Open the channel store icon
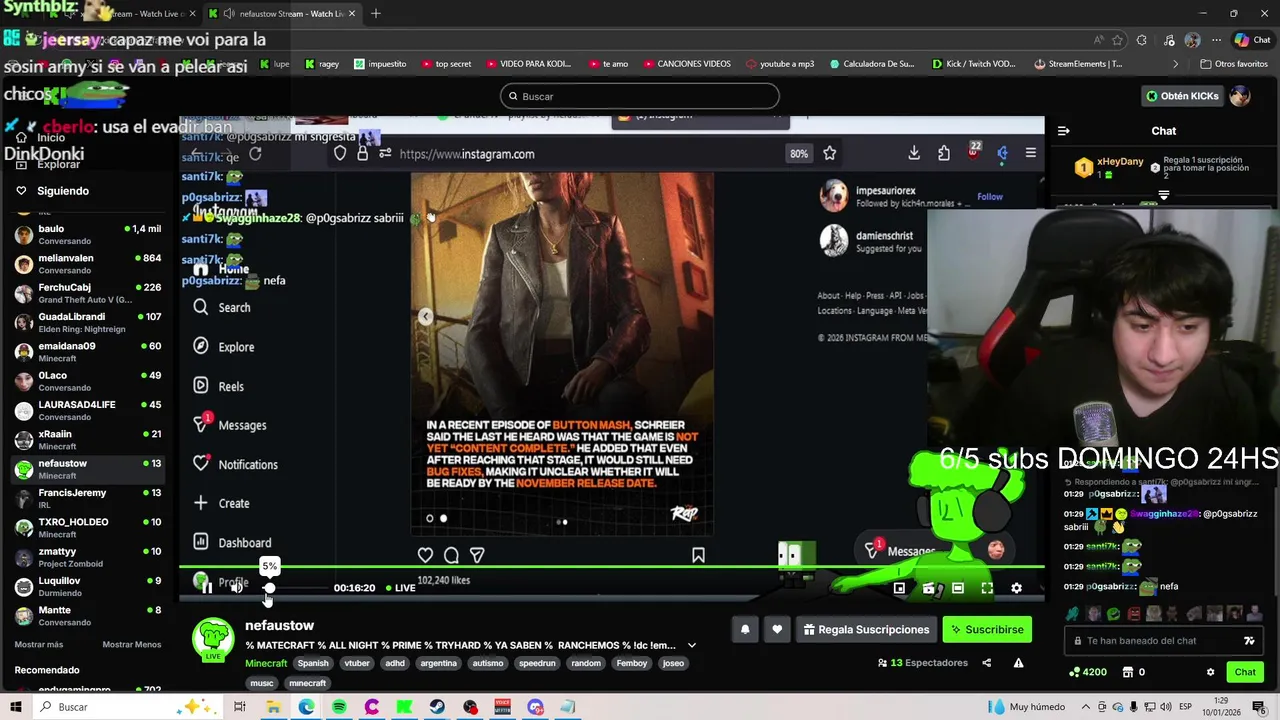 pyautogui.click(x=1128, y=672)
